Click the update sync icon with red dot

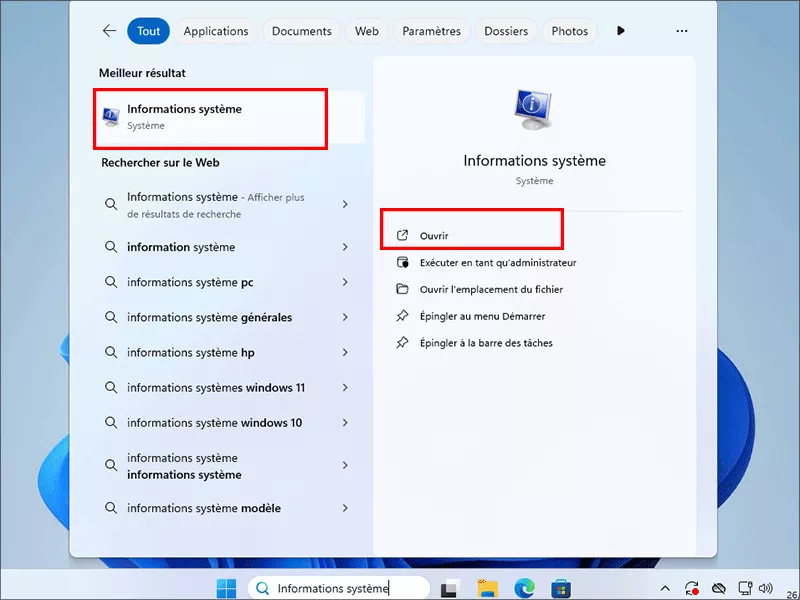coord(691,588)
